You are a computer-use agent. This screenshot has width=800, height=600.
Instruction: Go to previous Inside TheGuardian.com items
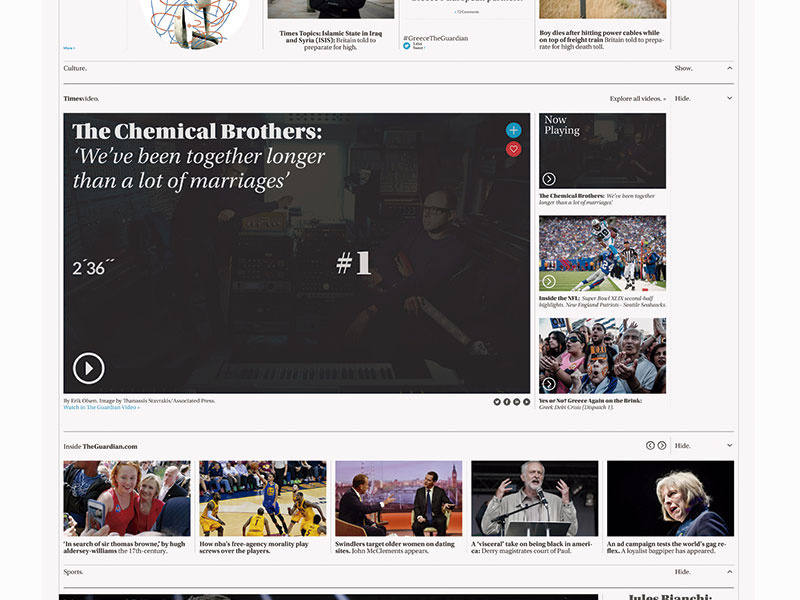pos(650,445)
